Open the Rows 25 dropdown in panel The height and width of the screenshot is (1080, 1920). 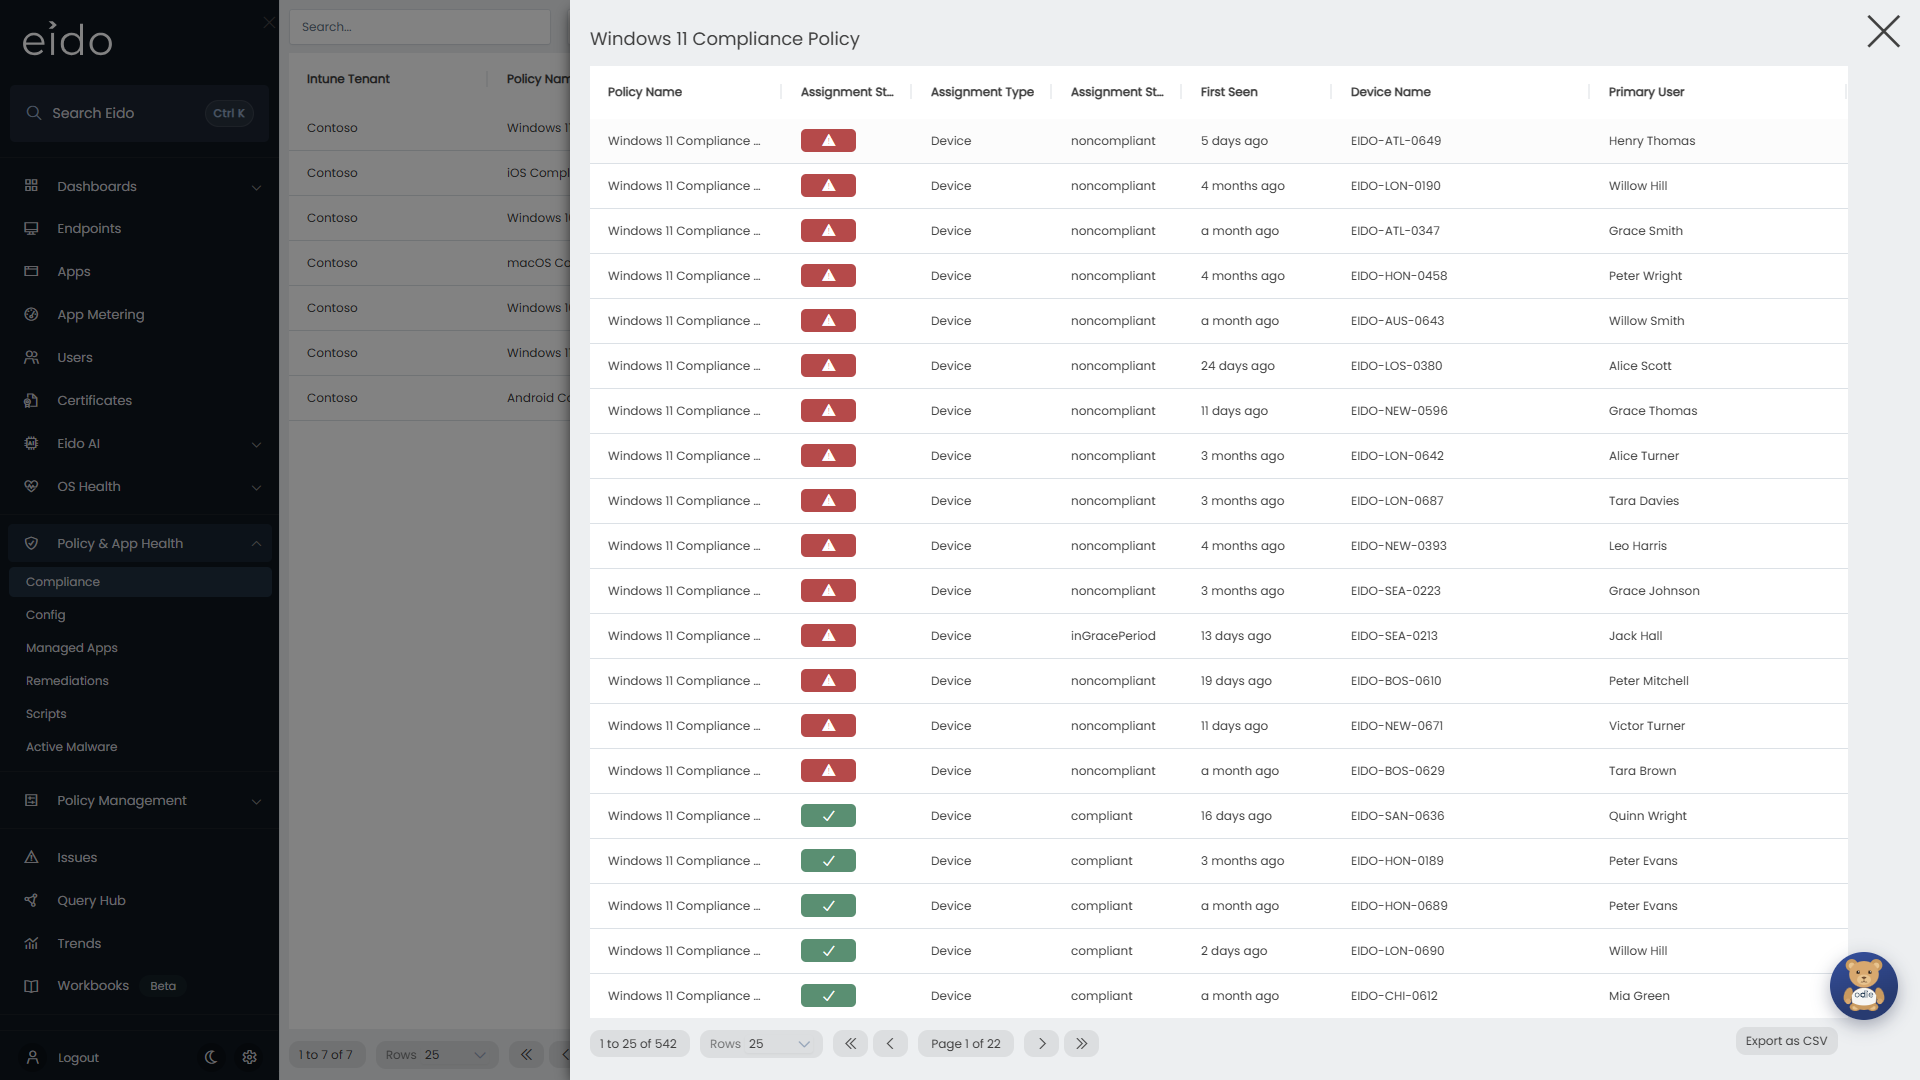tap(761, 1043)
